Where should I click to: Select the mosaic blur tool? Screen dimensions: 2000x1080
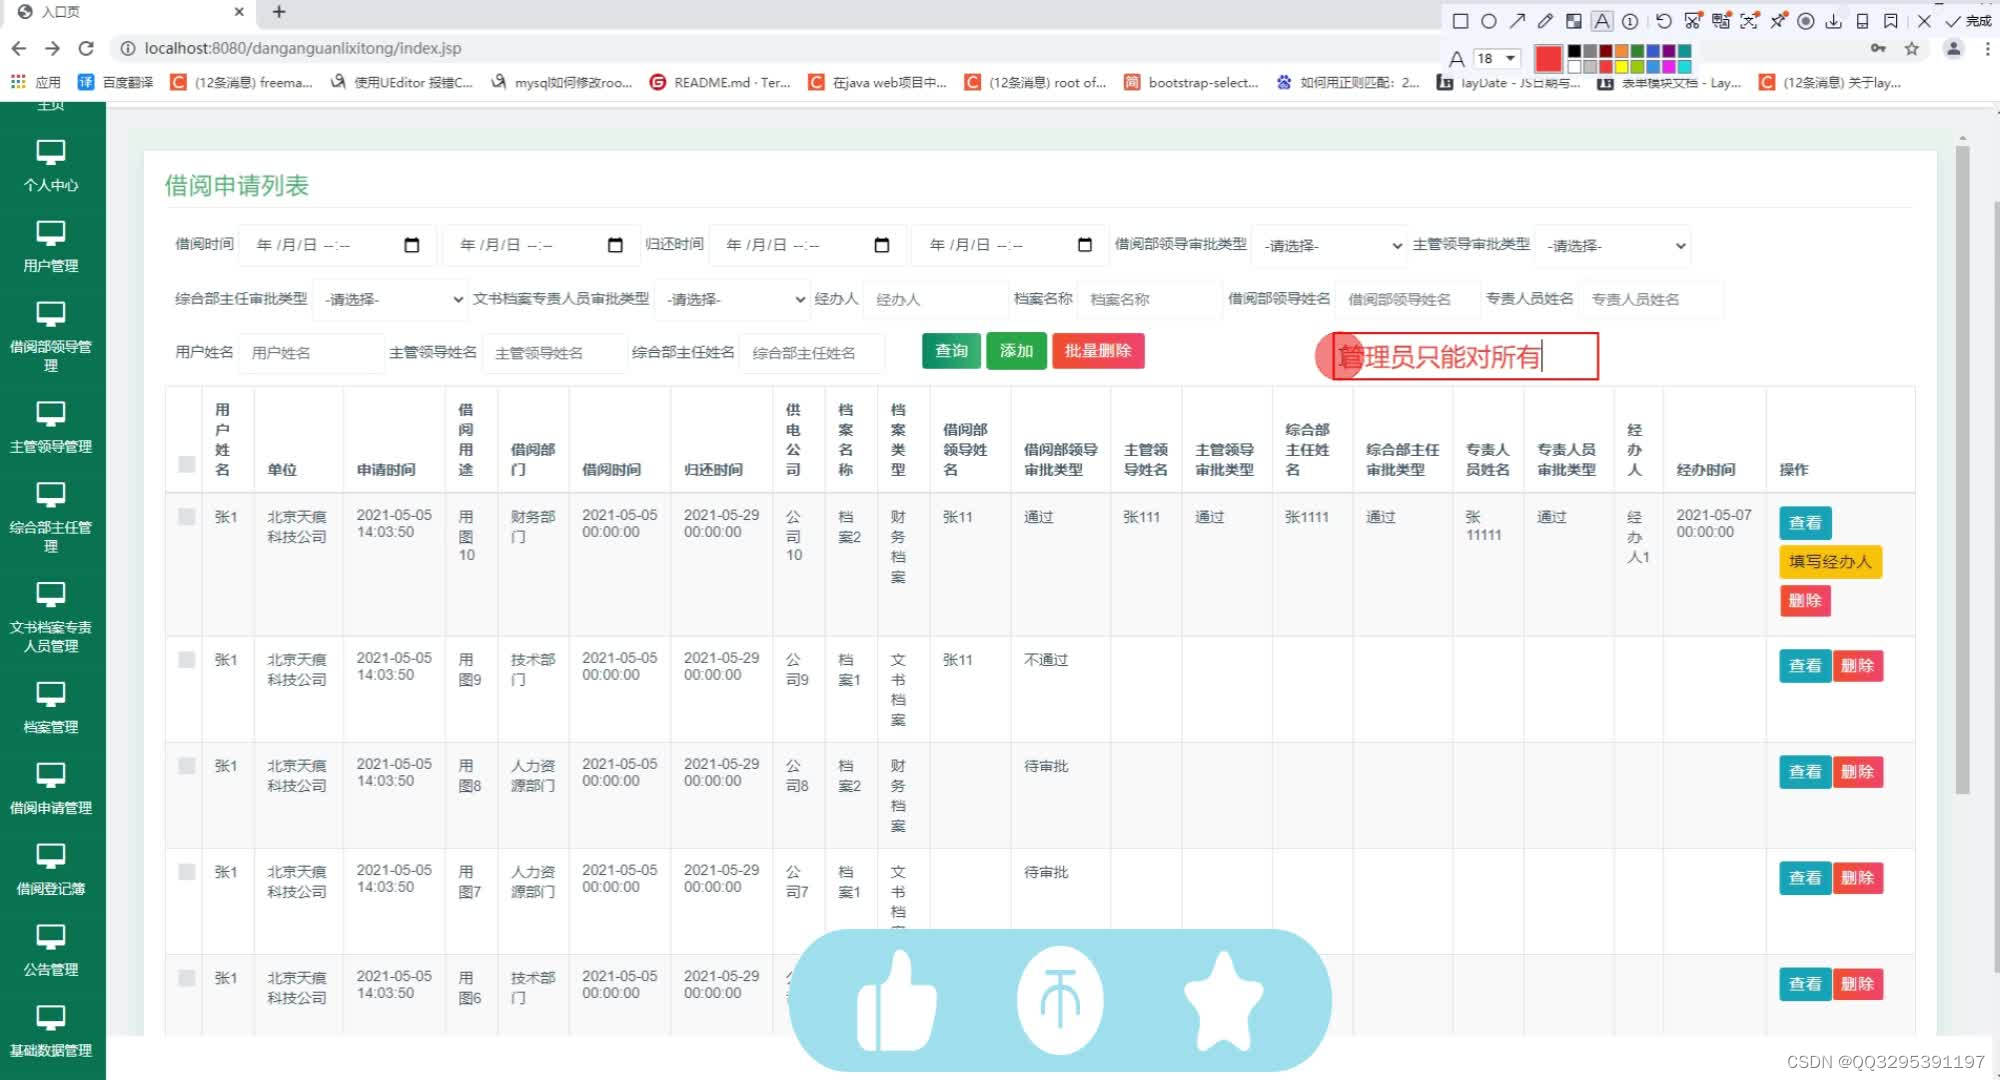pyautogui.click(x=1574, y=21)
